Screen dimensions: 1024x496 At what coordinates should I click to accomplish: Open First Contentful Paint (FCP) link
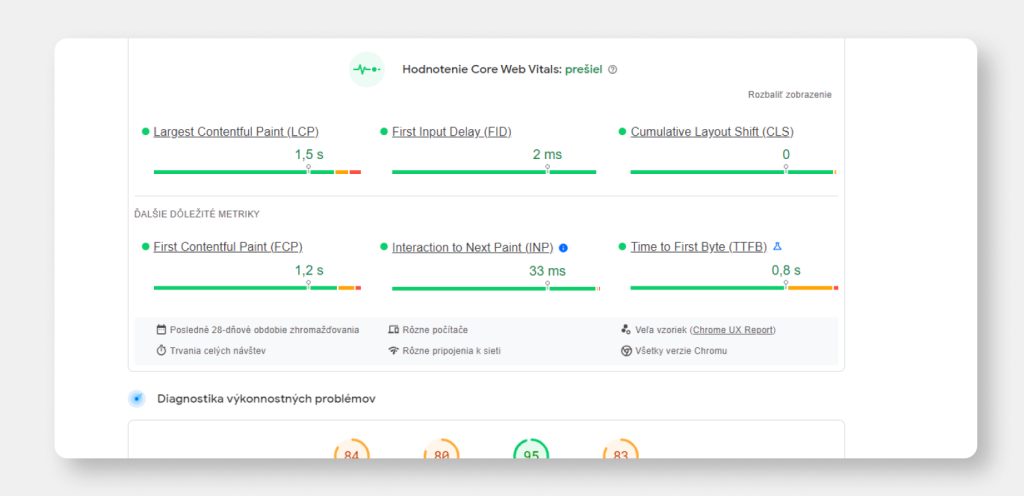tap(228, 247)
